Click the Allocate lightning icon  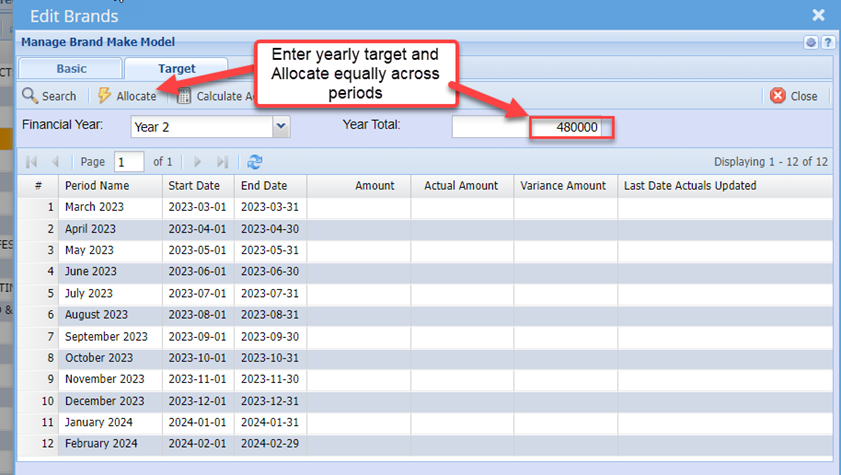pos(104,96)
